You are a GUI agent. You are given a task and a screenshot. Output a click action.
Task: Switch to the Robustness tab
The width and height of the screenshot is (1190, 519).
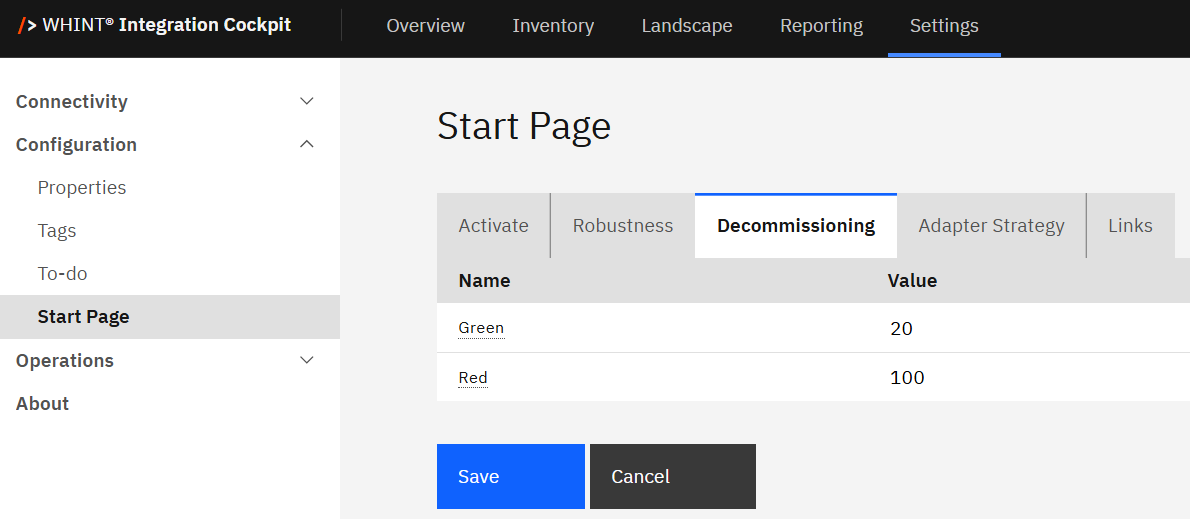[x=622, y=226]
